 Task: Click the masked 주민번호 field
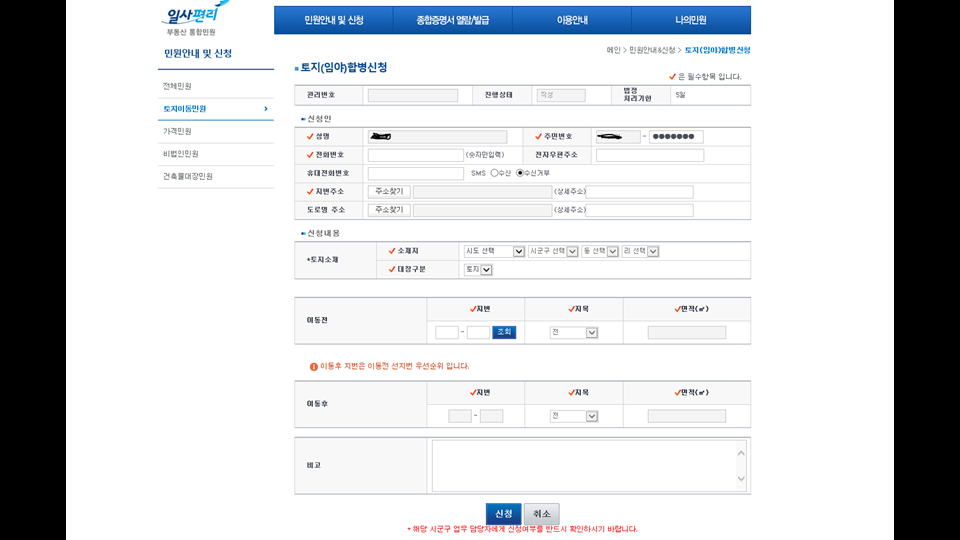(676, 137)
